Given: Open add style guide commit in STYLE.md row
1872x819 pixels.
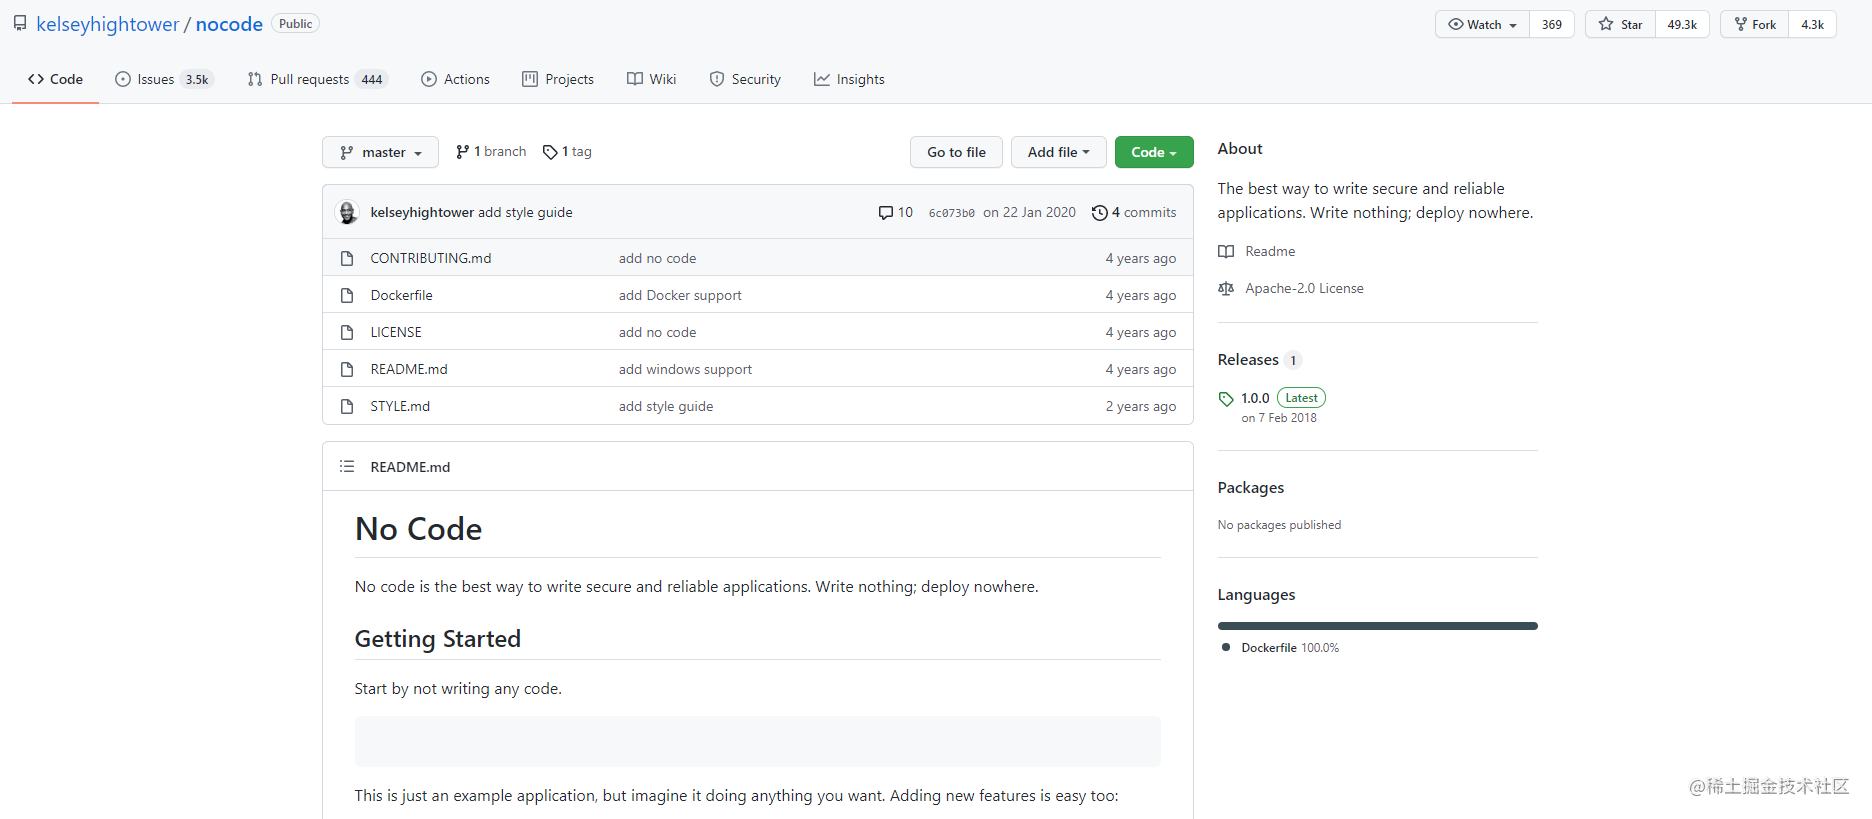Looking at the screenshot, I should click(666, 406).
